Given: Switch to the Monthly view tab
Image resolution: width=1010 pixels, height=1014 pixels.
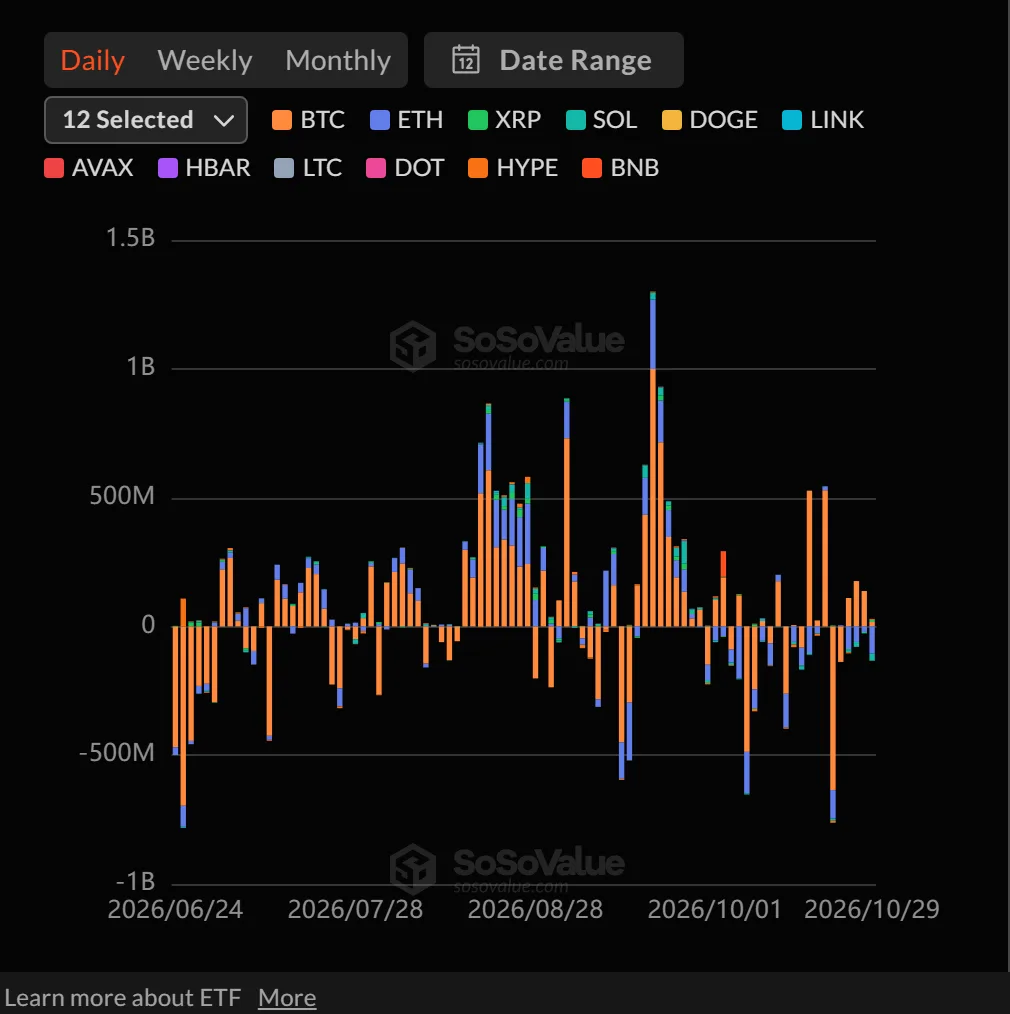Looking at the screenshot, I should point(338,60).
